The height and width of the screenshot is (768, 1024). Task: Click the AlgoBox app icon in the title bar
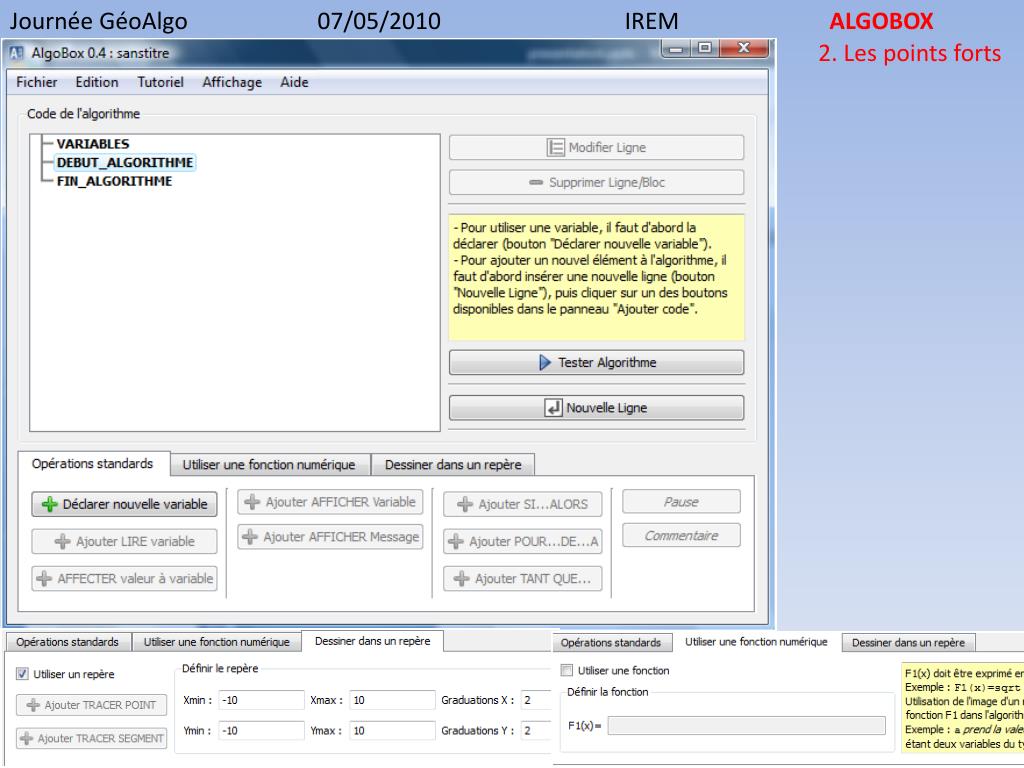16,54
